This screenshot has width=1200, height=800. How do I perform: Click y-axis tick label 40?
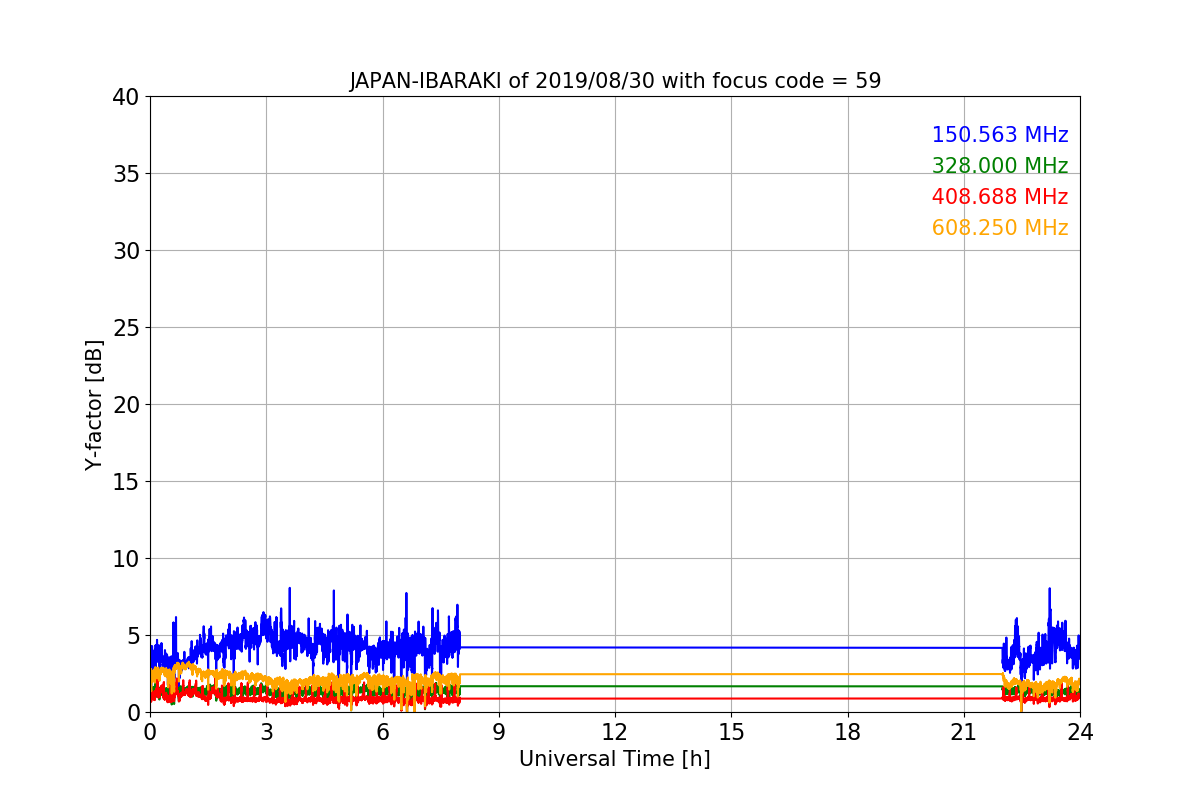click(x=126, y=97)
